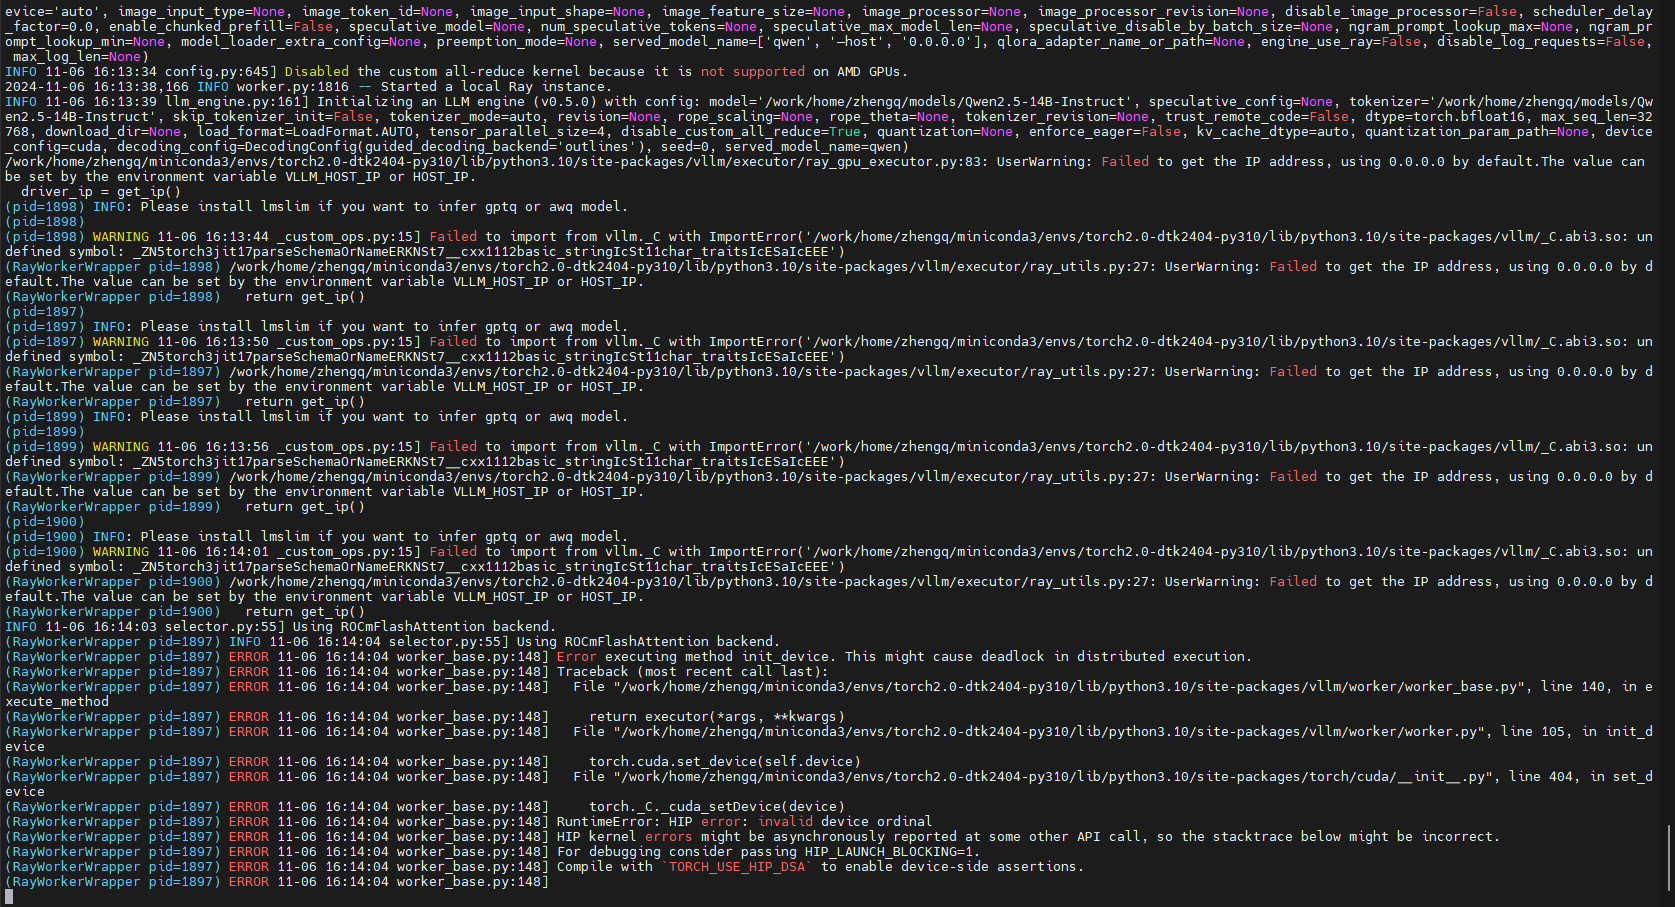
Task: Click 'max_log_len=None)' at top
Action: point(81,57)
